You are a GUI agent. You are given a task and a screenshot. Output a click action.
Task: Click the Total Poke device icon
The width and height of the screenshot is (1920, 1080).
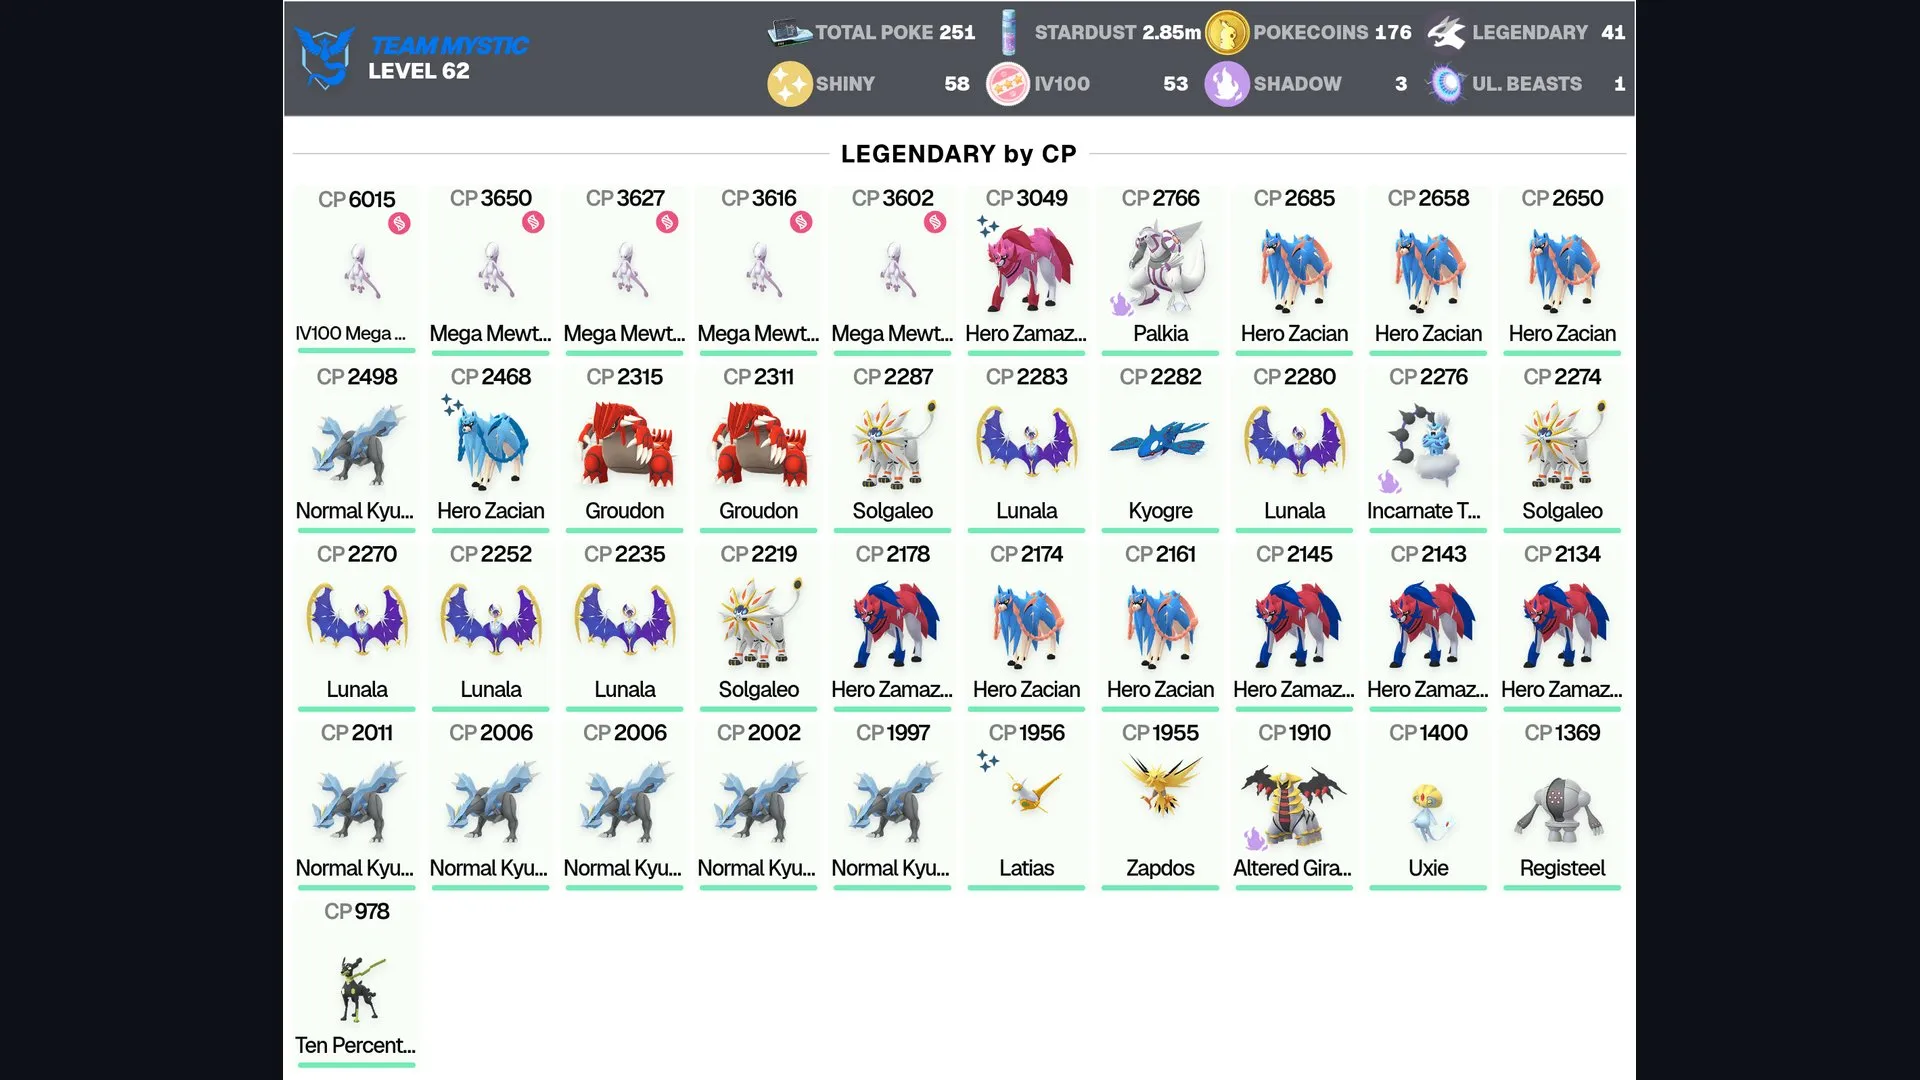[x=789, y=32]
